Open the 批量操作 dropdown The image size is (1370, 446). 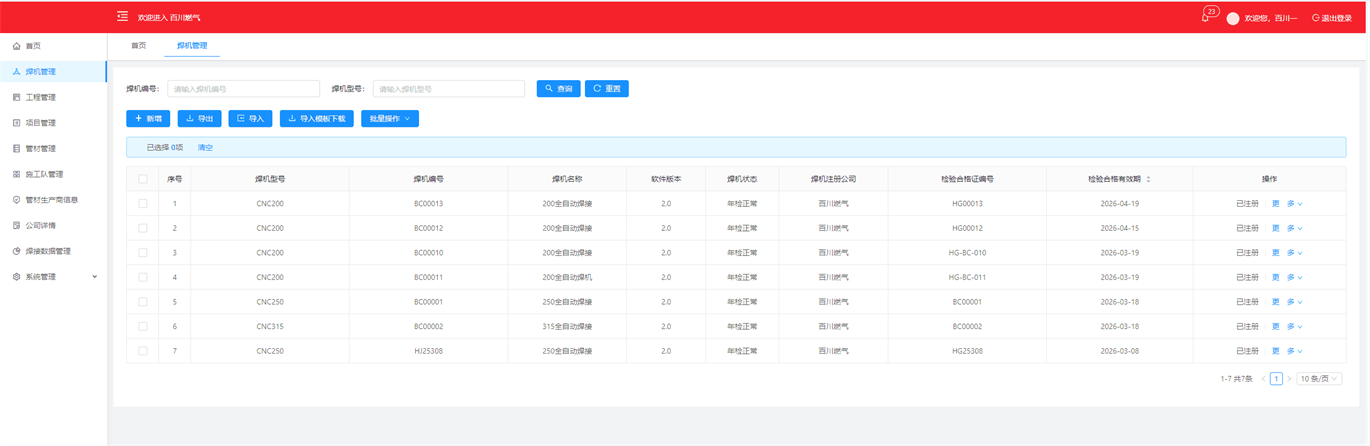pos(390,118)
